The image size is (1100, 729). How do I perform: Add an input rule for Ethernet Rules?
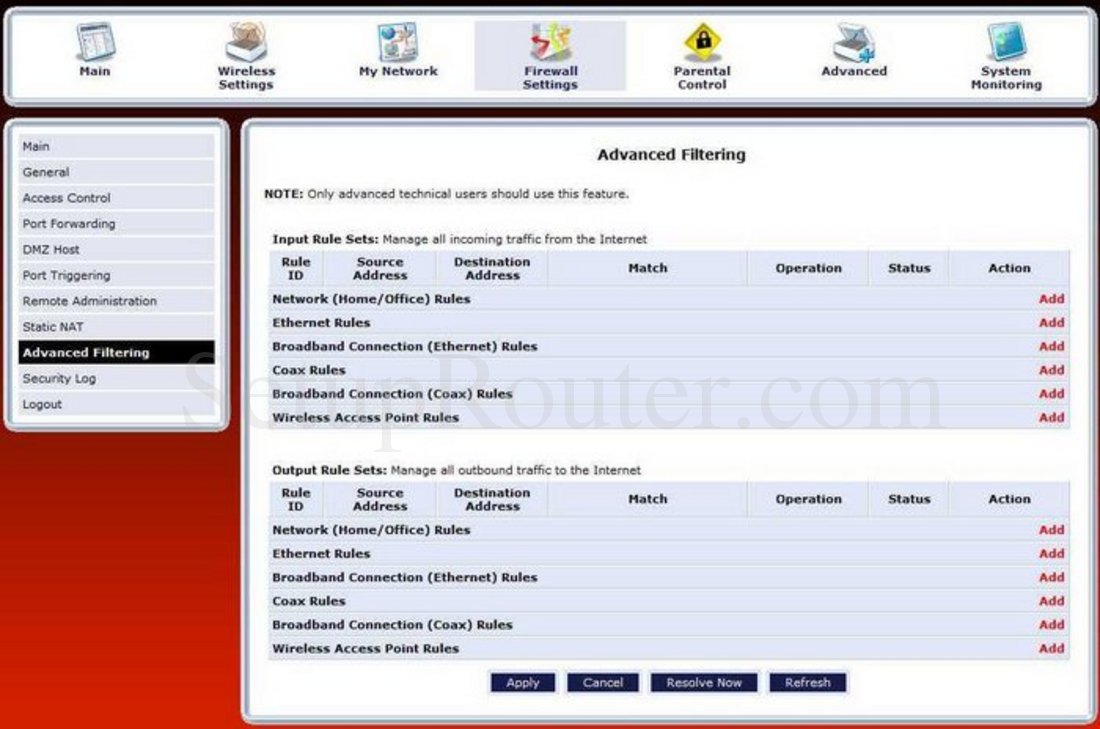click(x=1050, y=322)
